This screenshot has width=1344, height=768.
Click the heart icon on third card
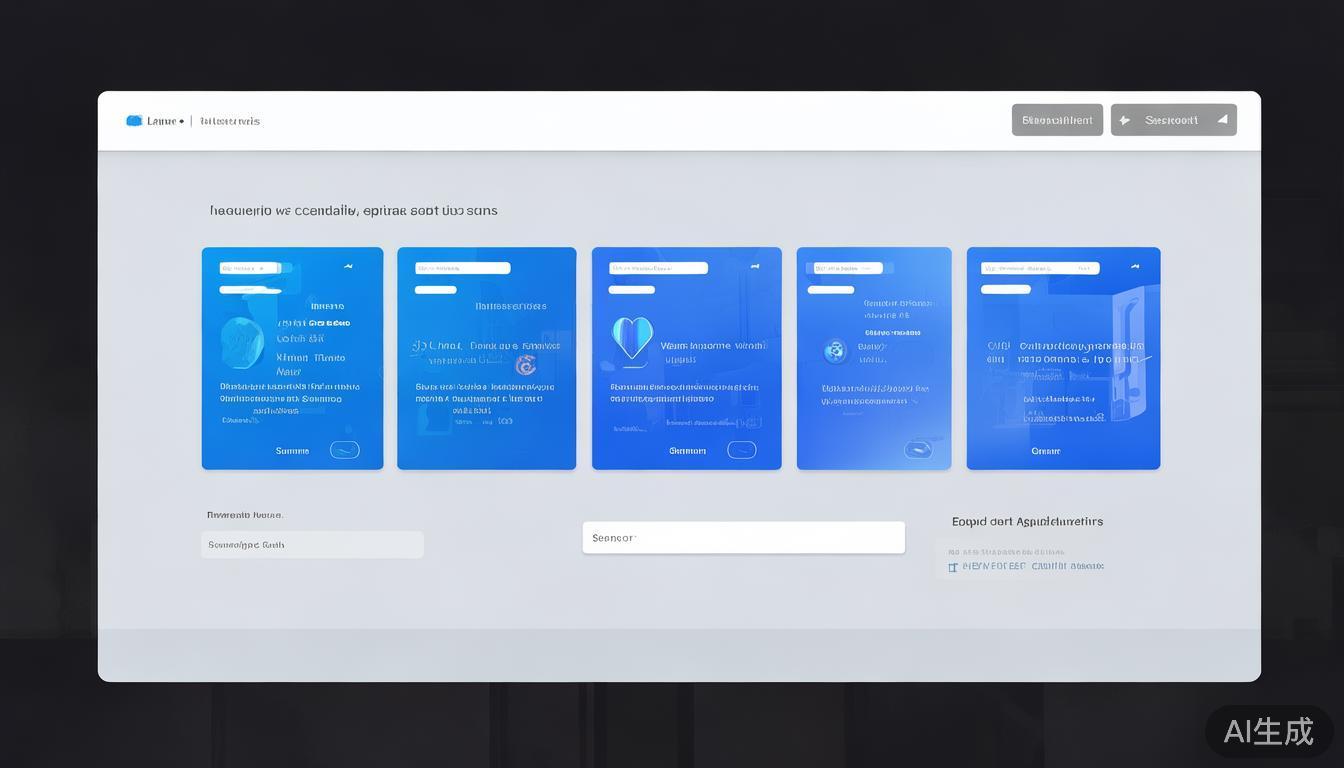tap(632, 337)
